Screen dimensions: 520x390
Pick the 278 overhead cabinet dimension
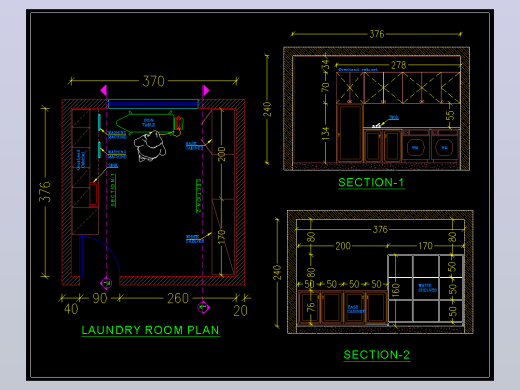399,65
